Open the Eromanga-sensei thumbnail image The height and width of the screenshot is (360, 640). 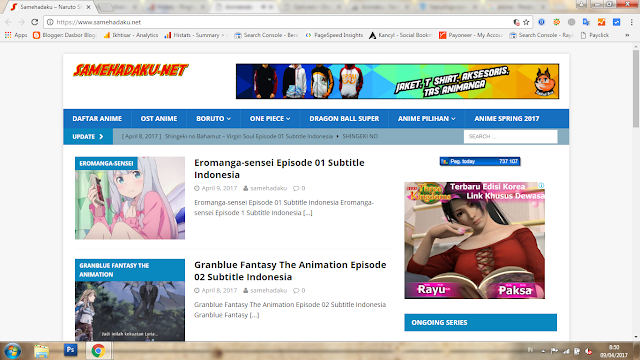pyautogui.click(x=130, y=198)
